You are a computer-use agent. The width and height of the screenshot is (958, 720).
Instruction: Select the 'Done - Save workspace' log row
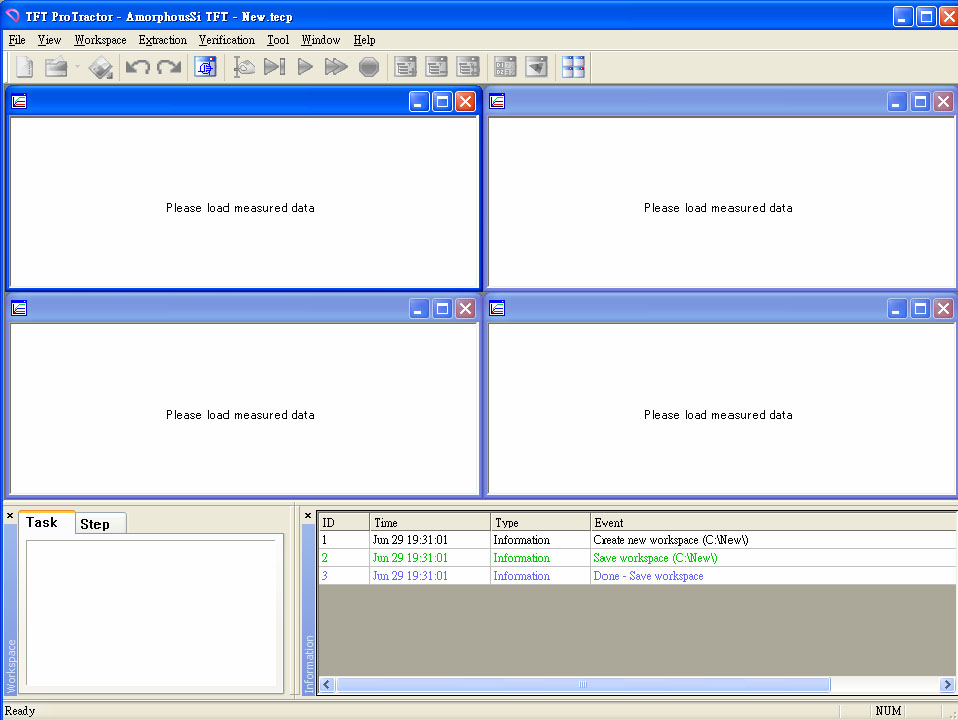point(648,576)
